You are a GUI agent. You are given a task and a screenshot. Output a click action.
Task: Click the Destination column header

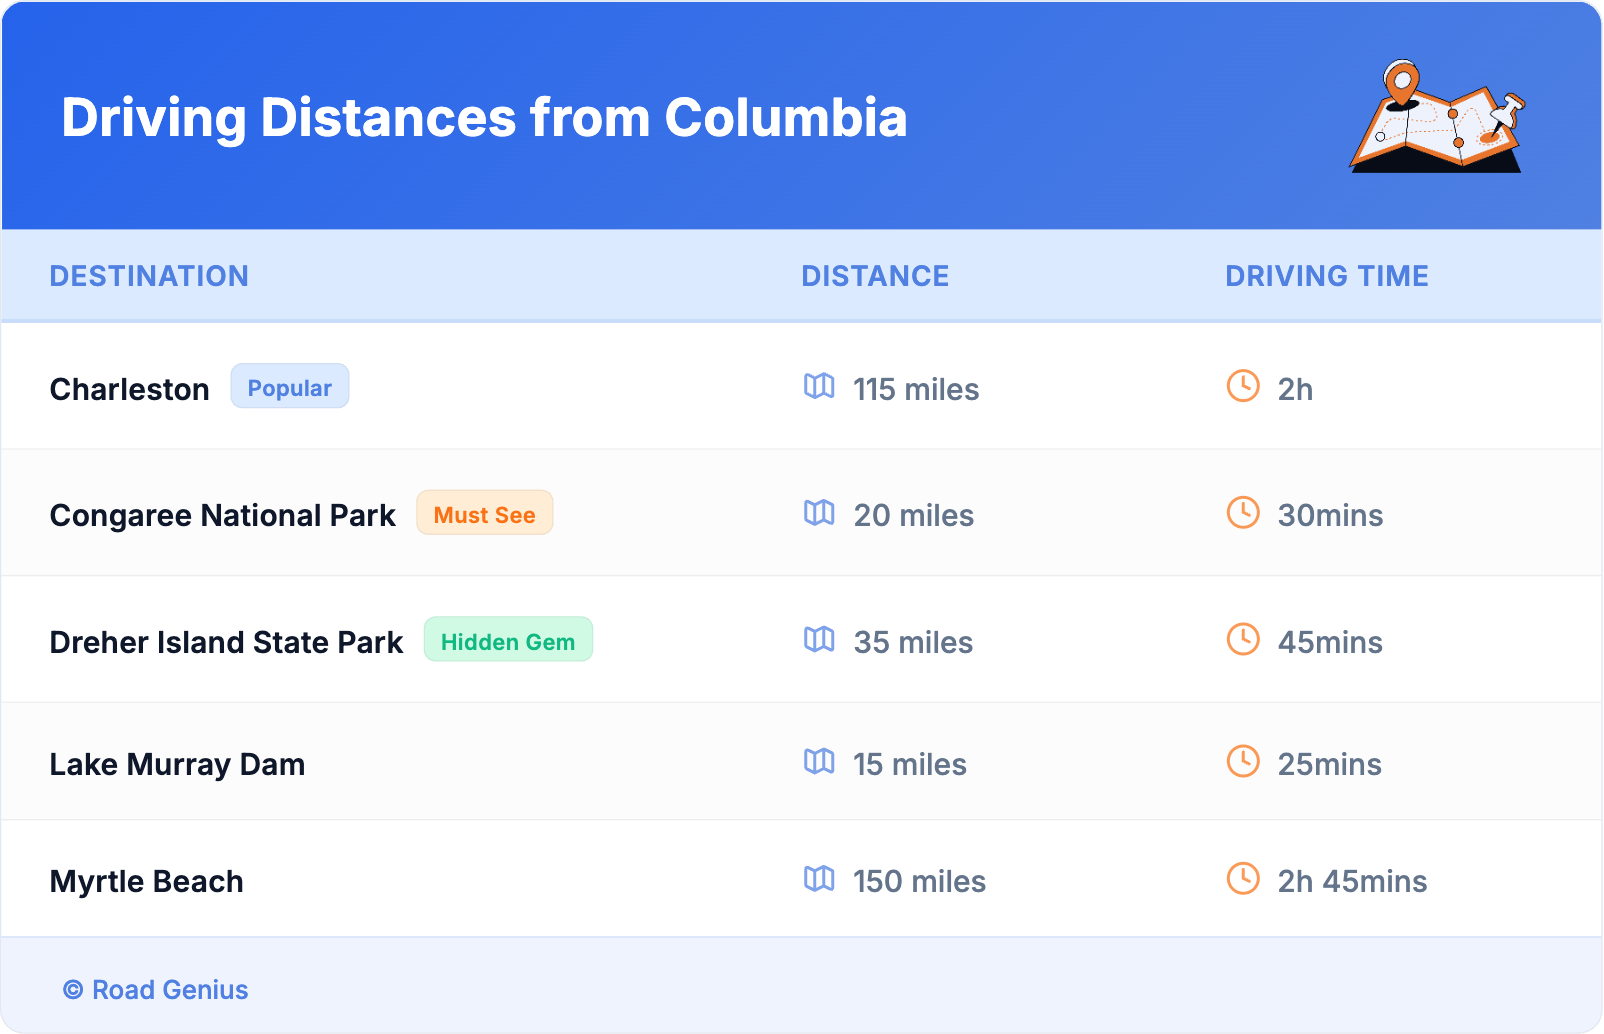[x=149, y=276]
